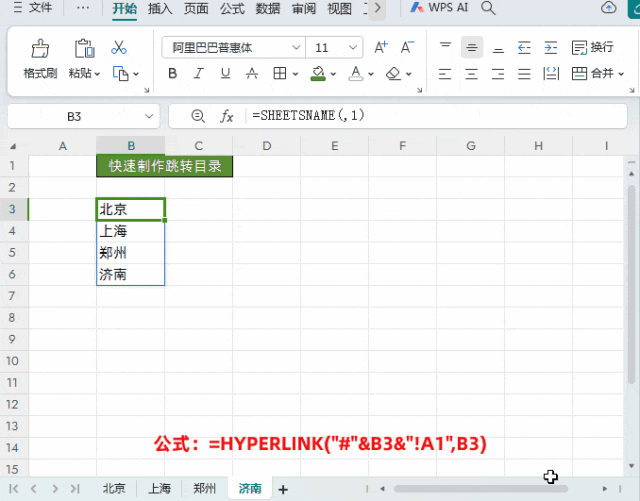Screen dimensions: 640x501
Task: Click the formula bar input field
Action: click(437, 116)
